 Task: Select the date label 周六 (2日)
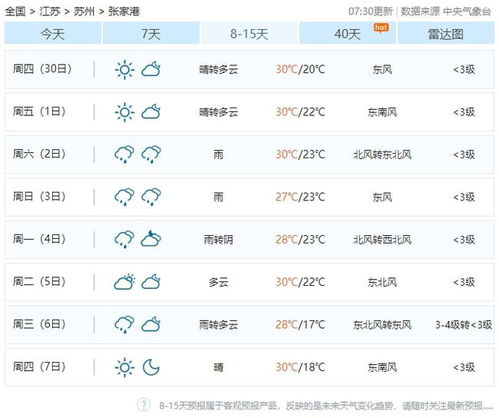(x=39, y=154)
